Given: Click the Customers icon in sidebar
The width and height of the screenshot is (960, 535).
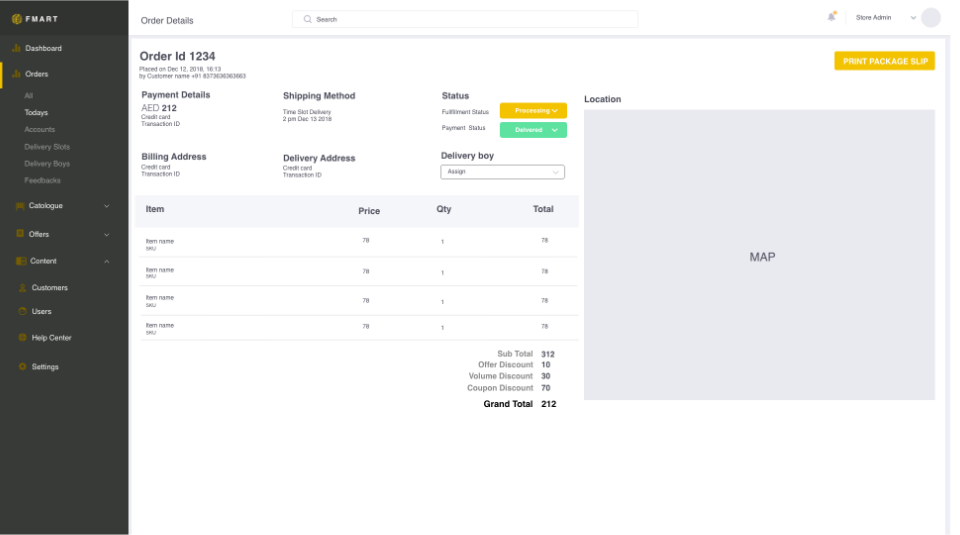Looking at the screenshot, I should pos(23,288).
